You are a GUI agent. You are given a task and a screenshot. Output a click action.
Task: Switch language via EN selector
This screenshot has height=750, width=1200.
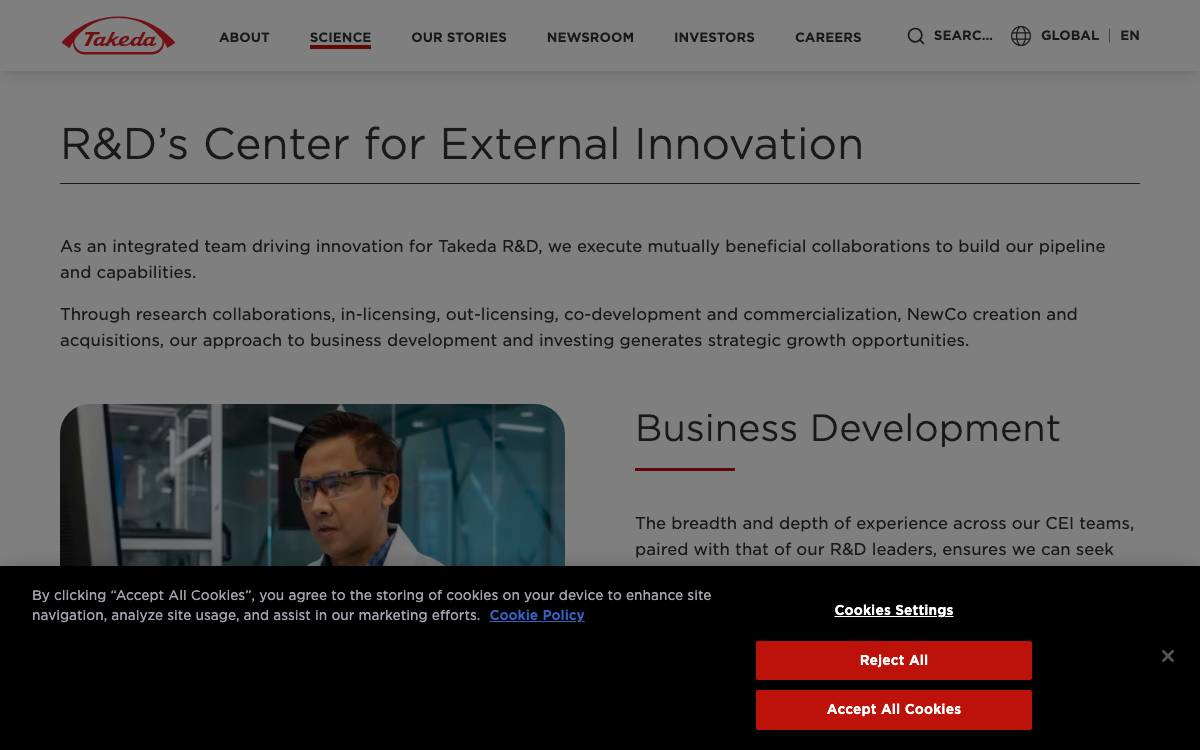click(1130, 36)
